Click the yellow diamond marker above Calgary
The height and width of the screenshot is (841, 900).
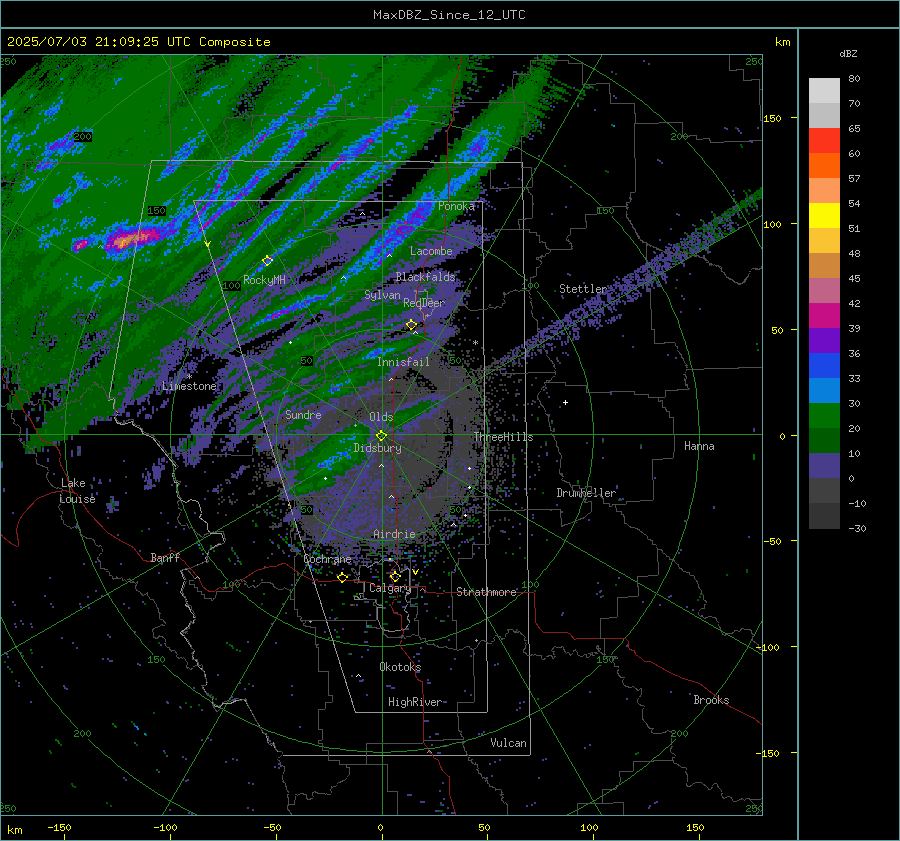click(395, 576)
